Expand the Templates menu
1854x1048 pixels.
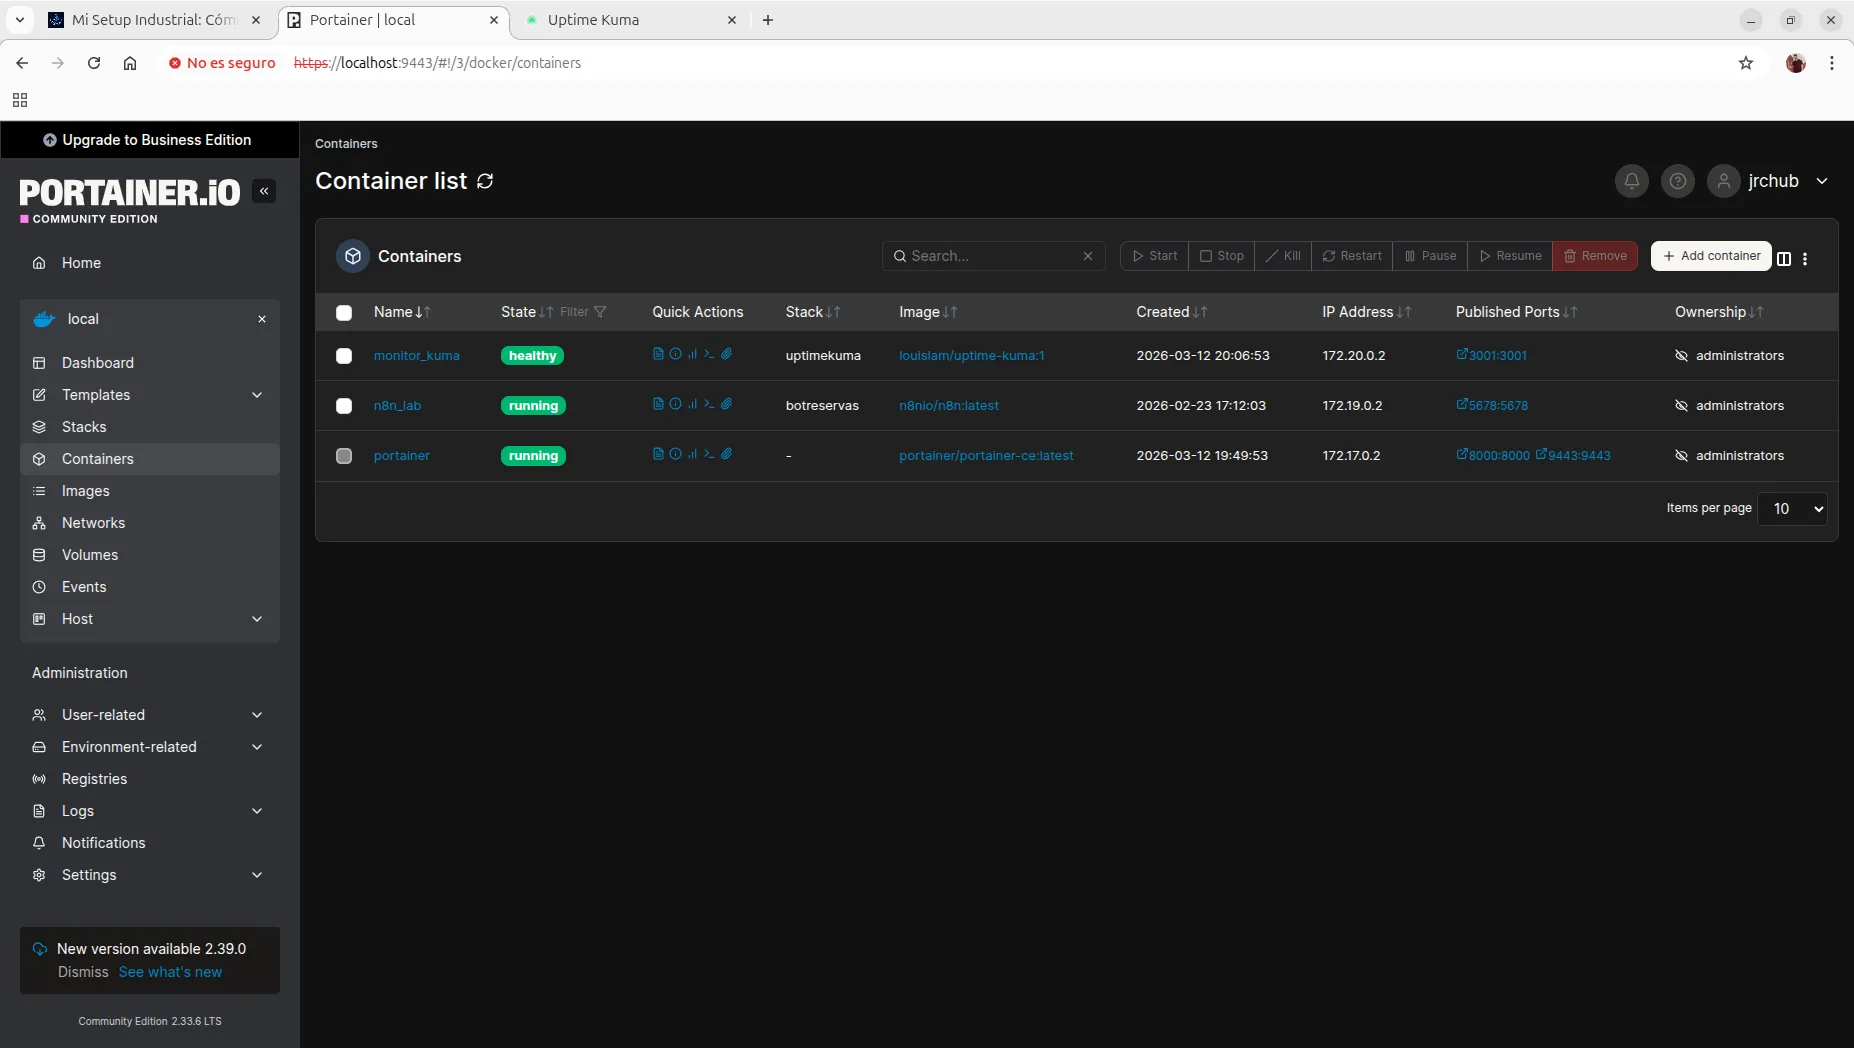[x=150, y=395]
